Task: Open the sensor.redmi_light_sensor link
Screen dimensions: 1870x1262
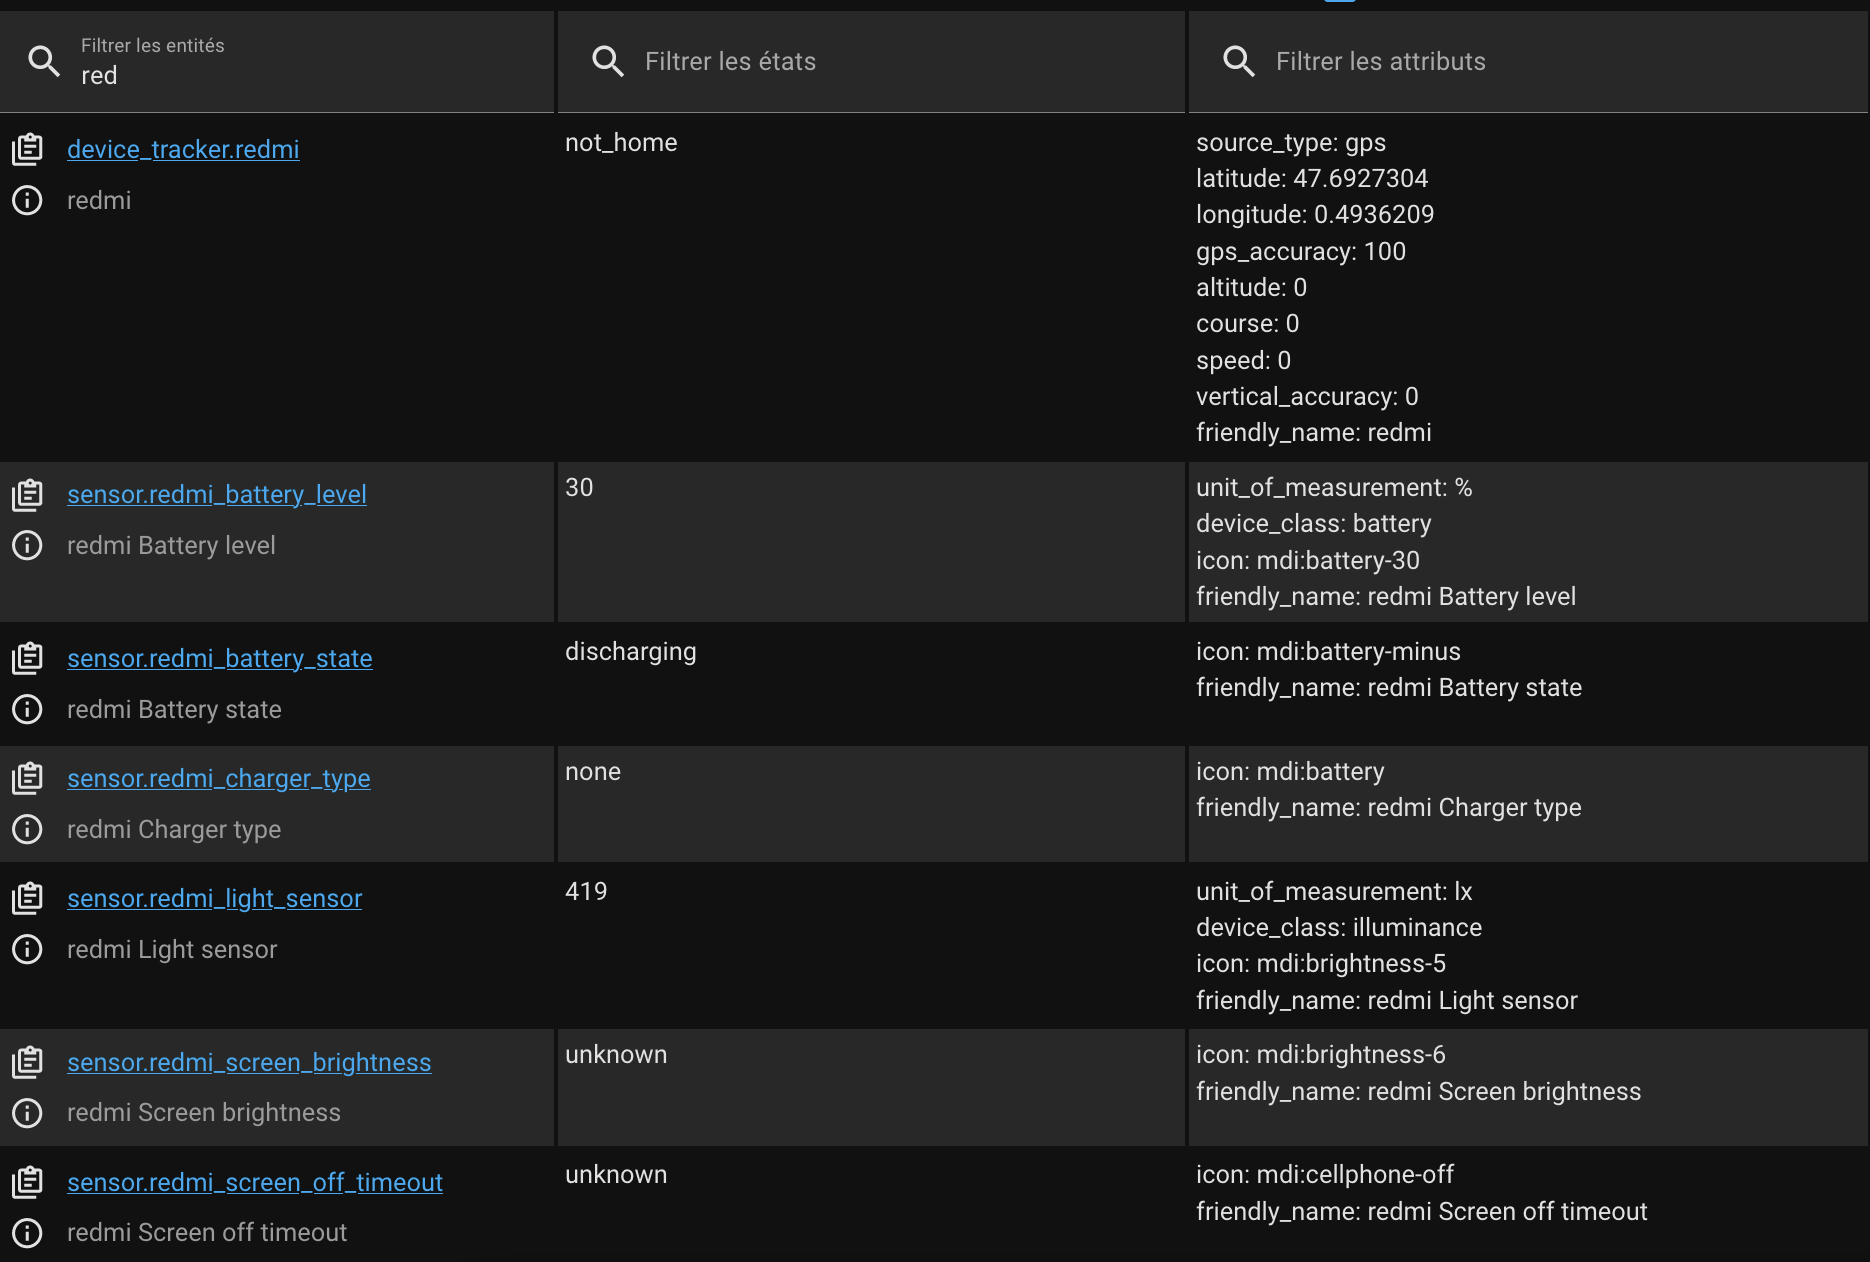Action: 215,898
